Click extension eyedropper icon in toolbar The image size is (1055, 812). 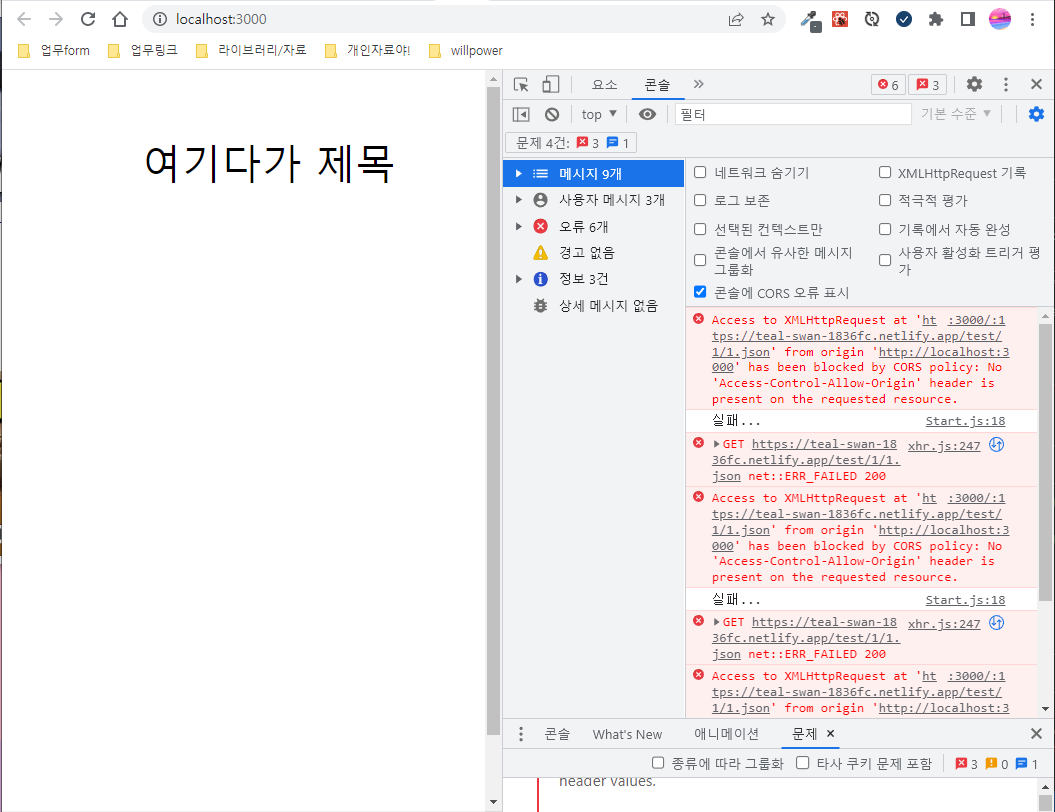click(x=809, y=20)
